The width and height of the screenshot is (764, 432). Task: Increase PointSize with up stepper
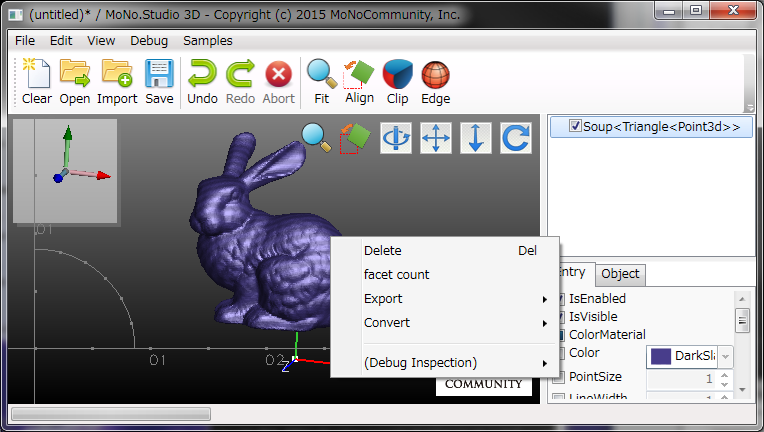(725, 375)
